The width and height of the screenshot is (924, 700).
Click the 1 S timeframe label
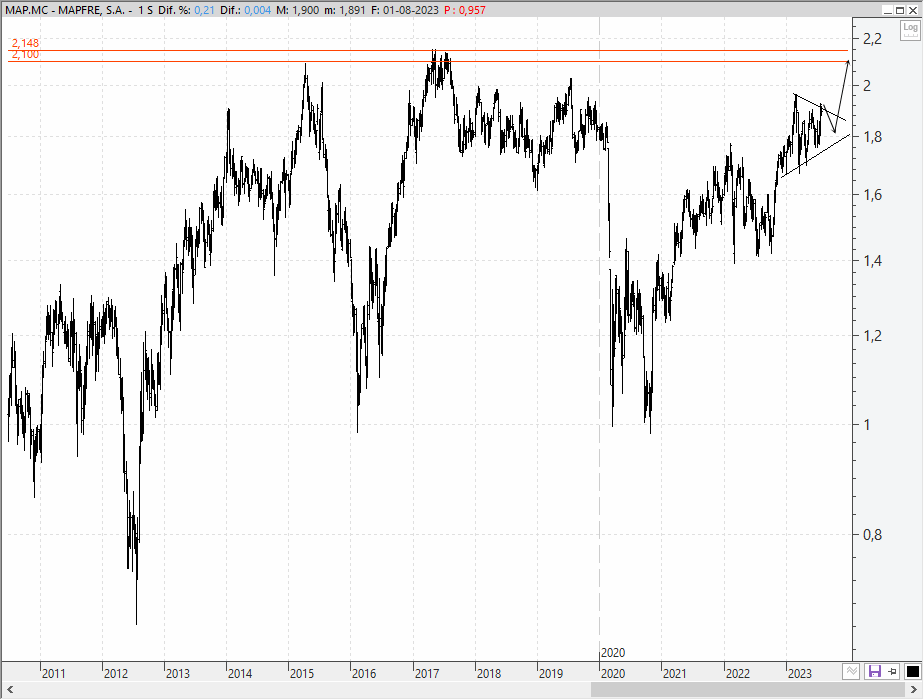tap(146, 10)
